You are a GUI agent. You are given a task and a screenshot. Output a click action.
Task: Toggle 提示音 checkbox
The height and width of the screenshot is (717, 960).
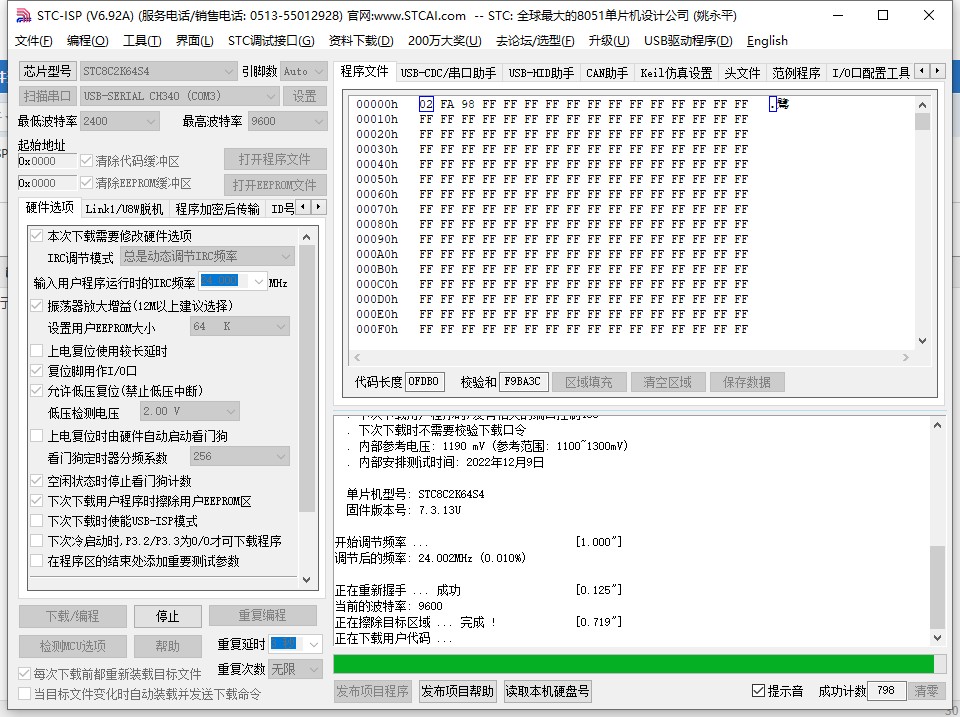[x=758, y=691]
